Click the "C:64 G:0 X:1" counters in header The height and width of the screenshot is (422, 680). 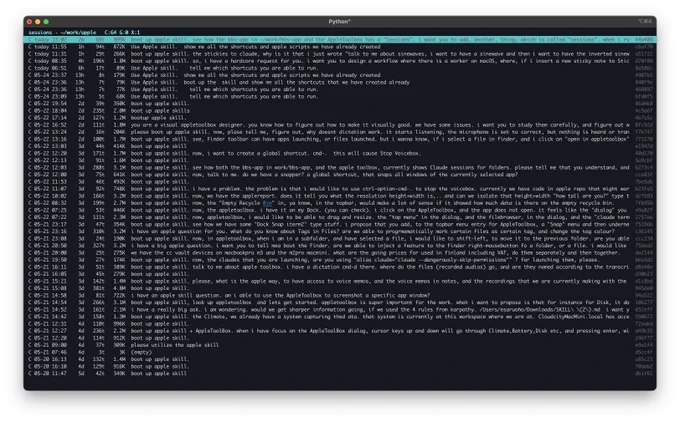(x=122, y=33)
